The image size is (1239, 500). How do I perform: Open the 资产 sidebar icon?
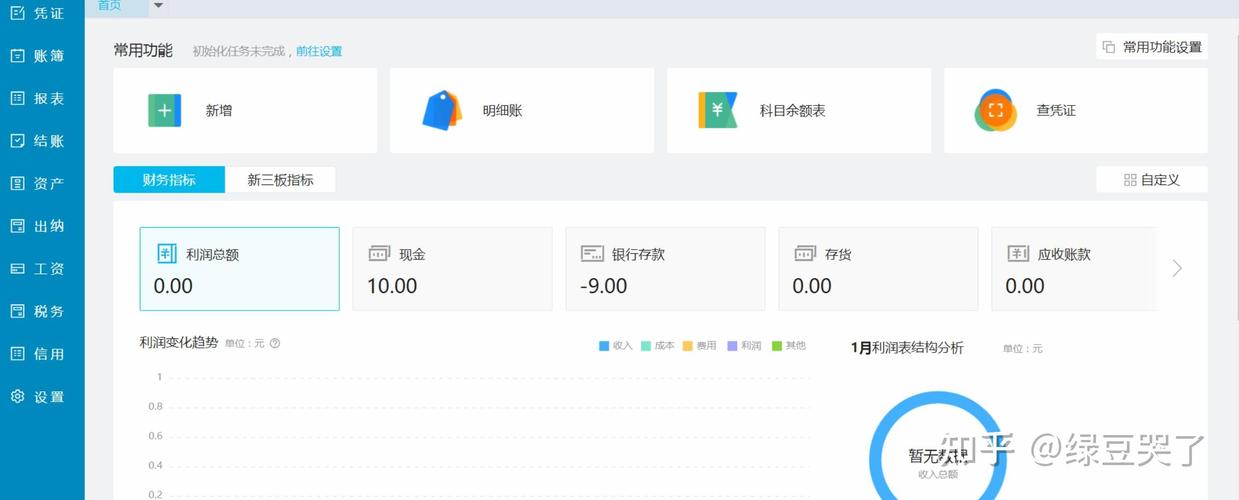pyautogui.click(x=17, y=183)
